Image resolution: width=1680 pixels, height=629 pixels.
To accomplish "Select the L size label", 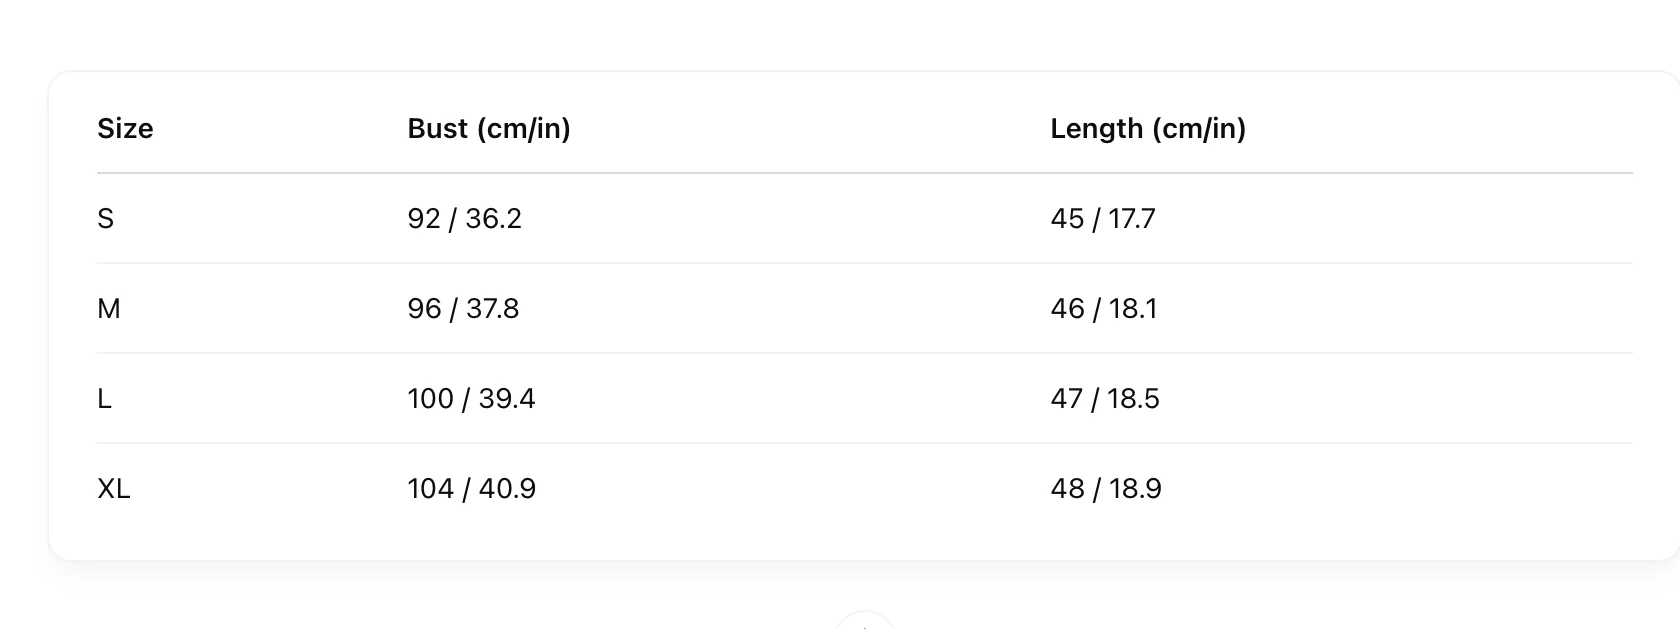I will tap(105, 399).
